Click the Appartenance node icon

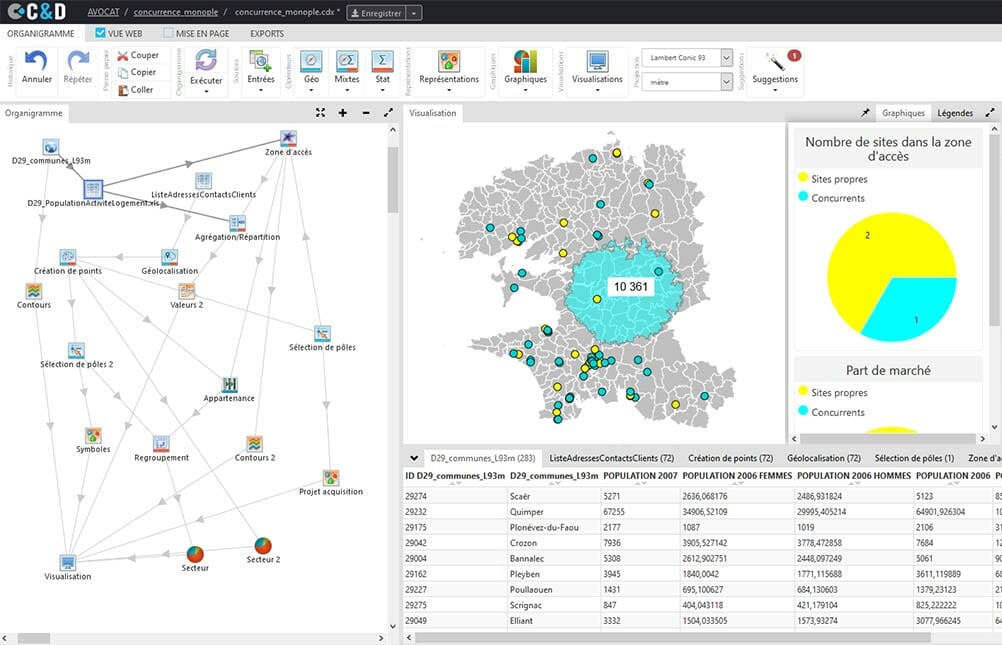229,384
